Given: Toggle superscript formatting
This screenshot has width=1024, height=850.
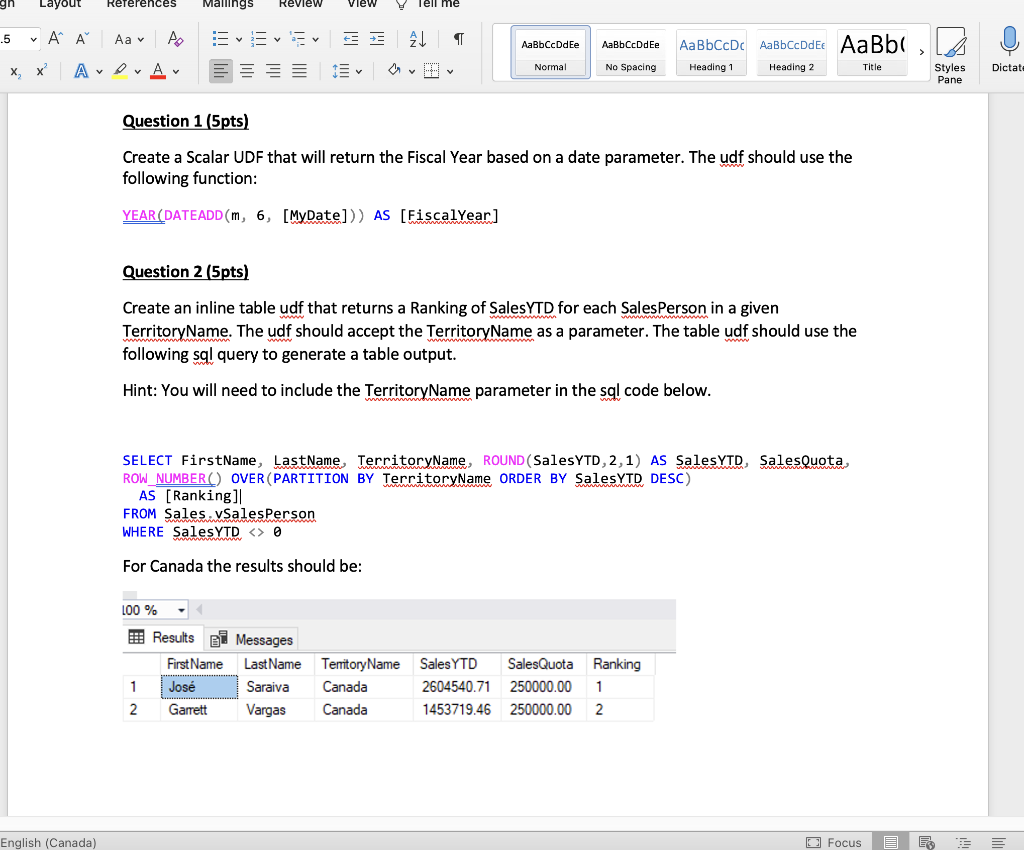Looking at the screenshot, I should click(41, 71).
